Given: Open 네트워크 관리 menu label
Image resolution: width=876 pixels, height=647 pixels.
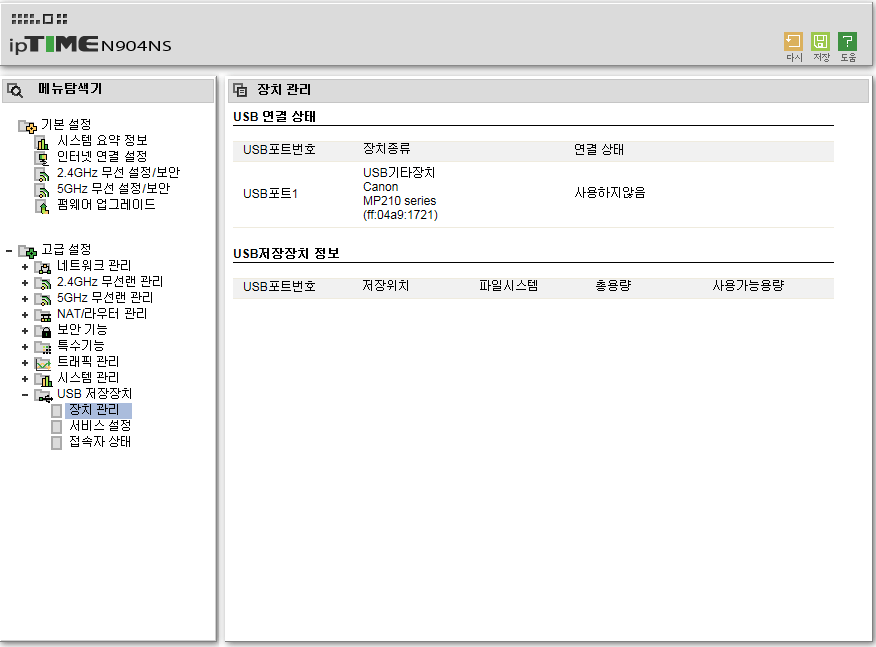Looking at the screenshot, I should coord(94,265).
